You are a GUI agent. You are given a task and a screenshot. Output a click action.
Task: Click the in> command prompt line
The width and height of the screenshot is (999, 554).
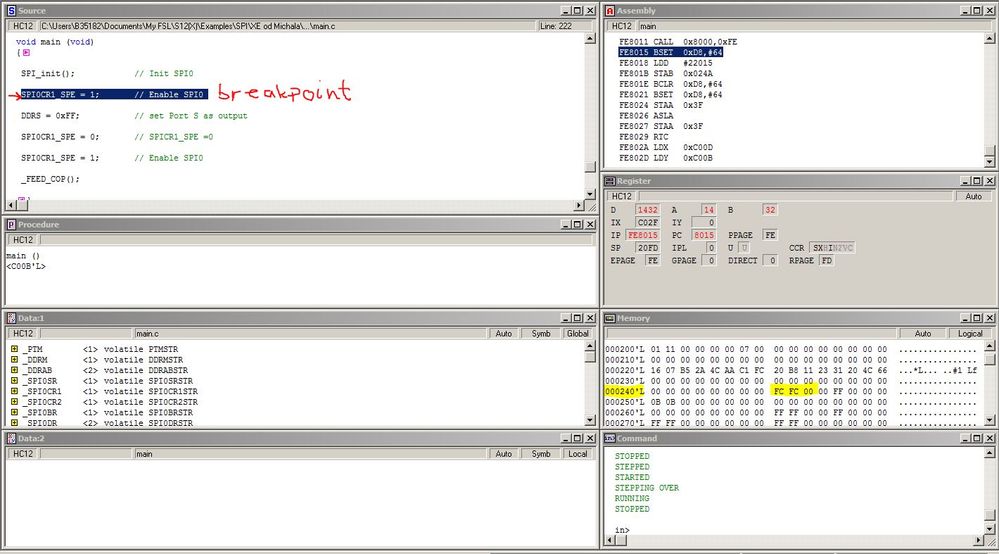click(x=622, y=530)
